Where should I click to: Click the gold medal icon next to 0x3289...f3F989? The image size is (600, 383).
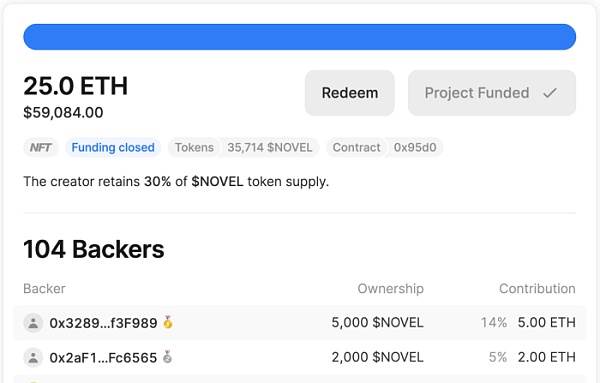[x=168, y=322]
